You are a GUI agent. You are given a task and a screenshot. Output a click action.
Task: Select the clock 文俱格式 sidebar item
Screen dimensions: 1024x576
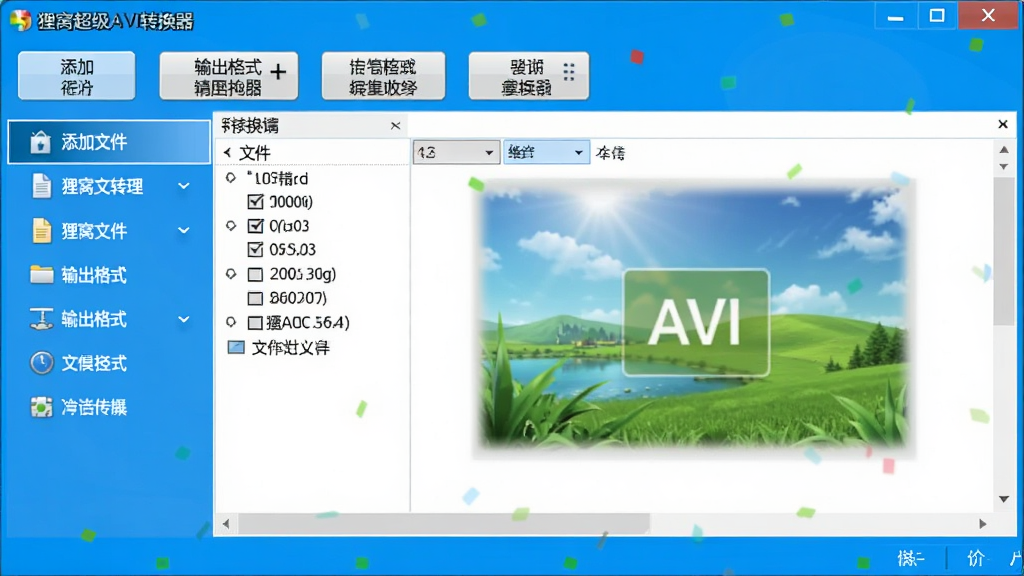[x=109, y=363]
